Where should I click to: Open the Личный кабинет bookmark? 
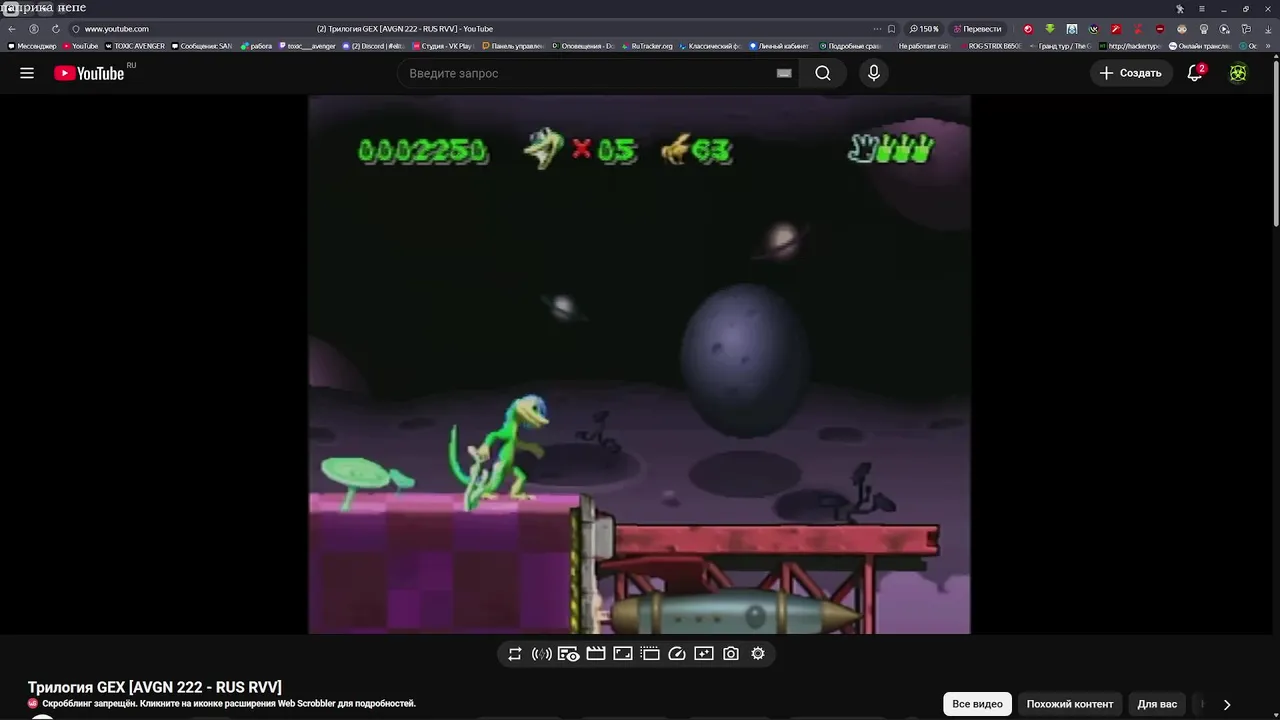click(x=781, y=46)
